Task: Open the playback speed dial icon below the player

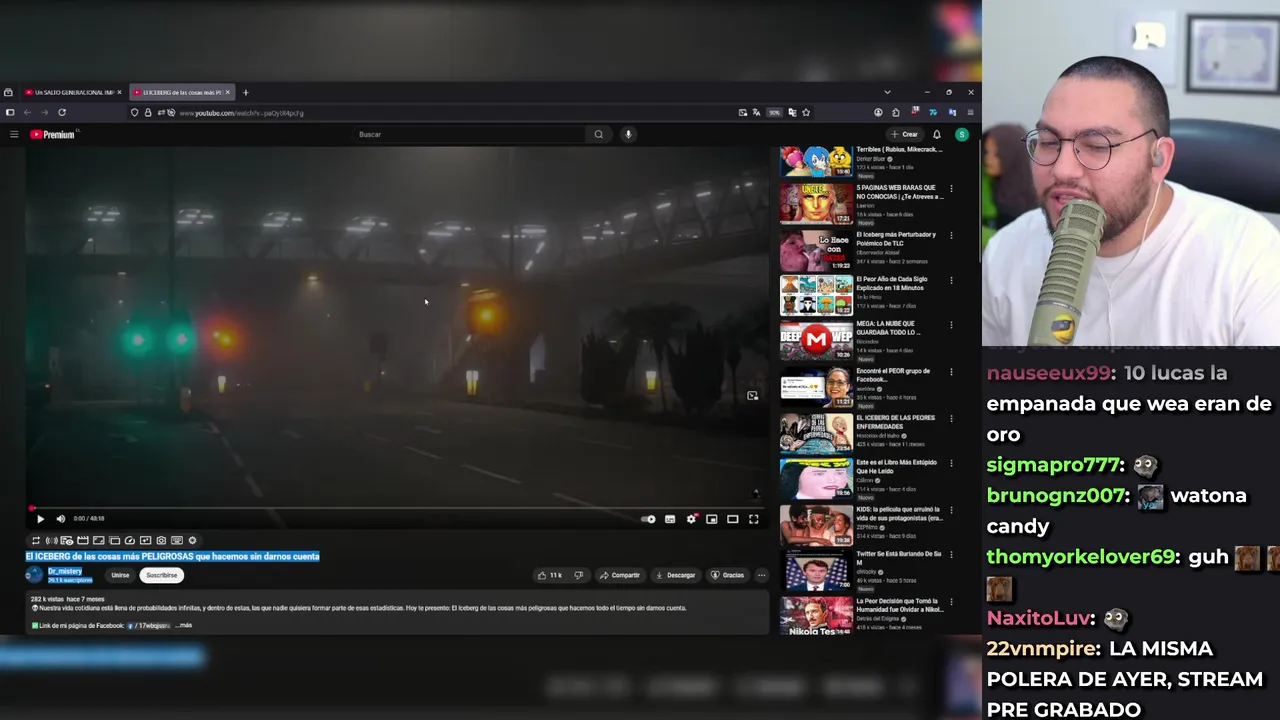Action: (130, 541)
